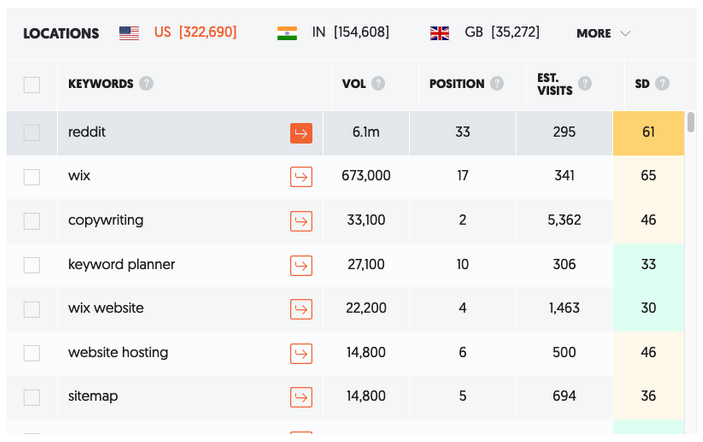Click the vertical scrollbar thumb of the table
This screenshot has height=442, width=703.
pos(690,122)
